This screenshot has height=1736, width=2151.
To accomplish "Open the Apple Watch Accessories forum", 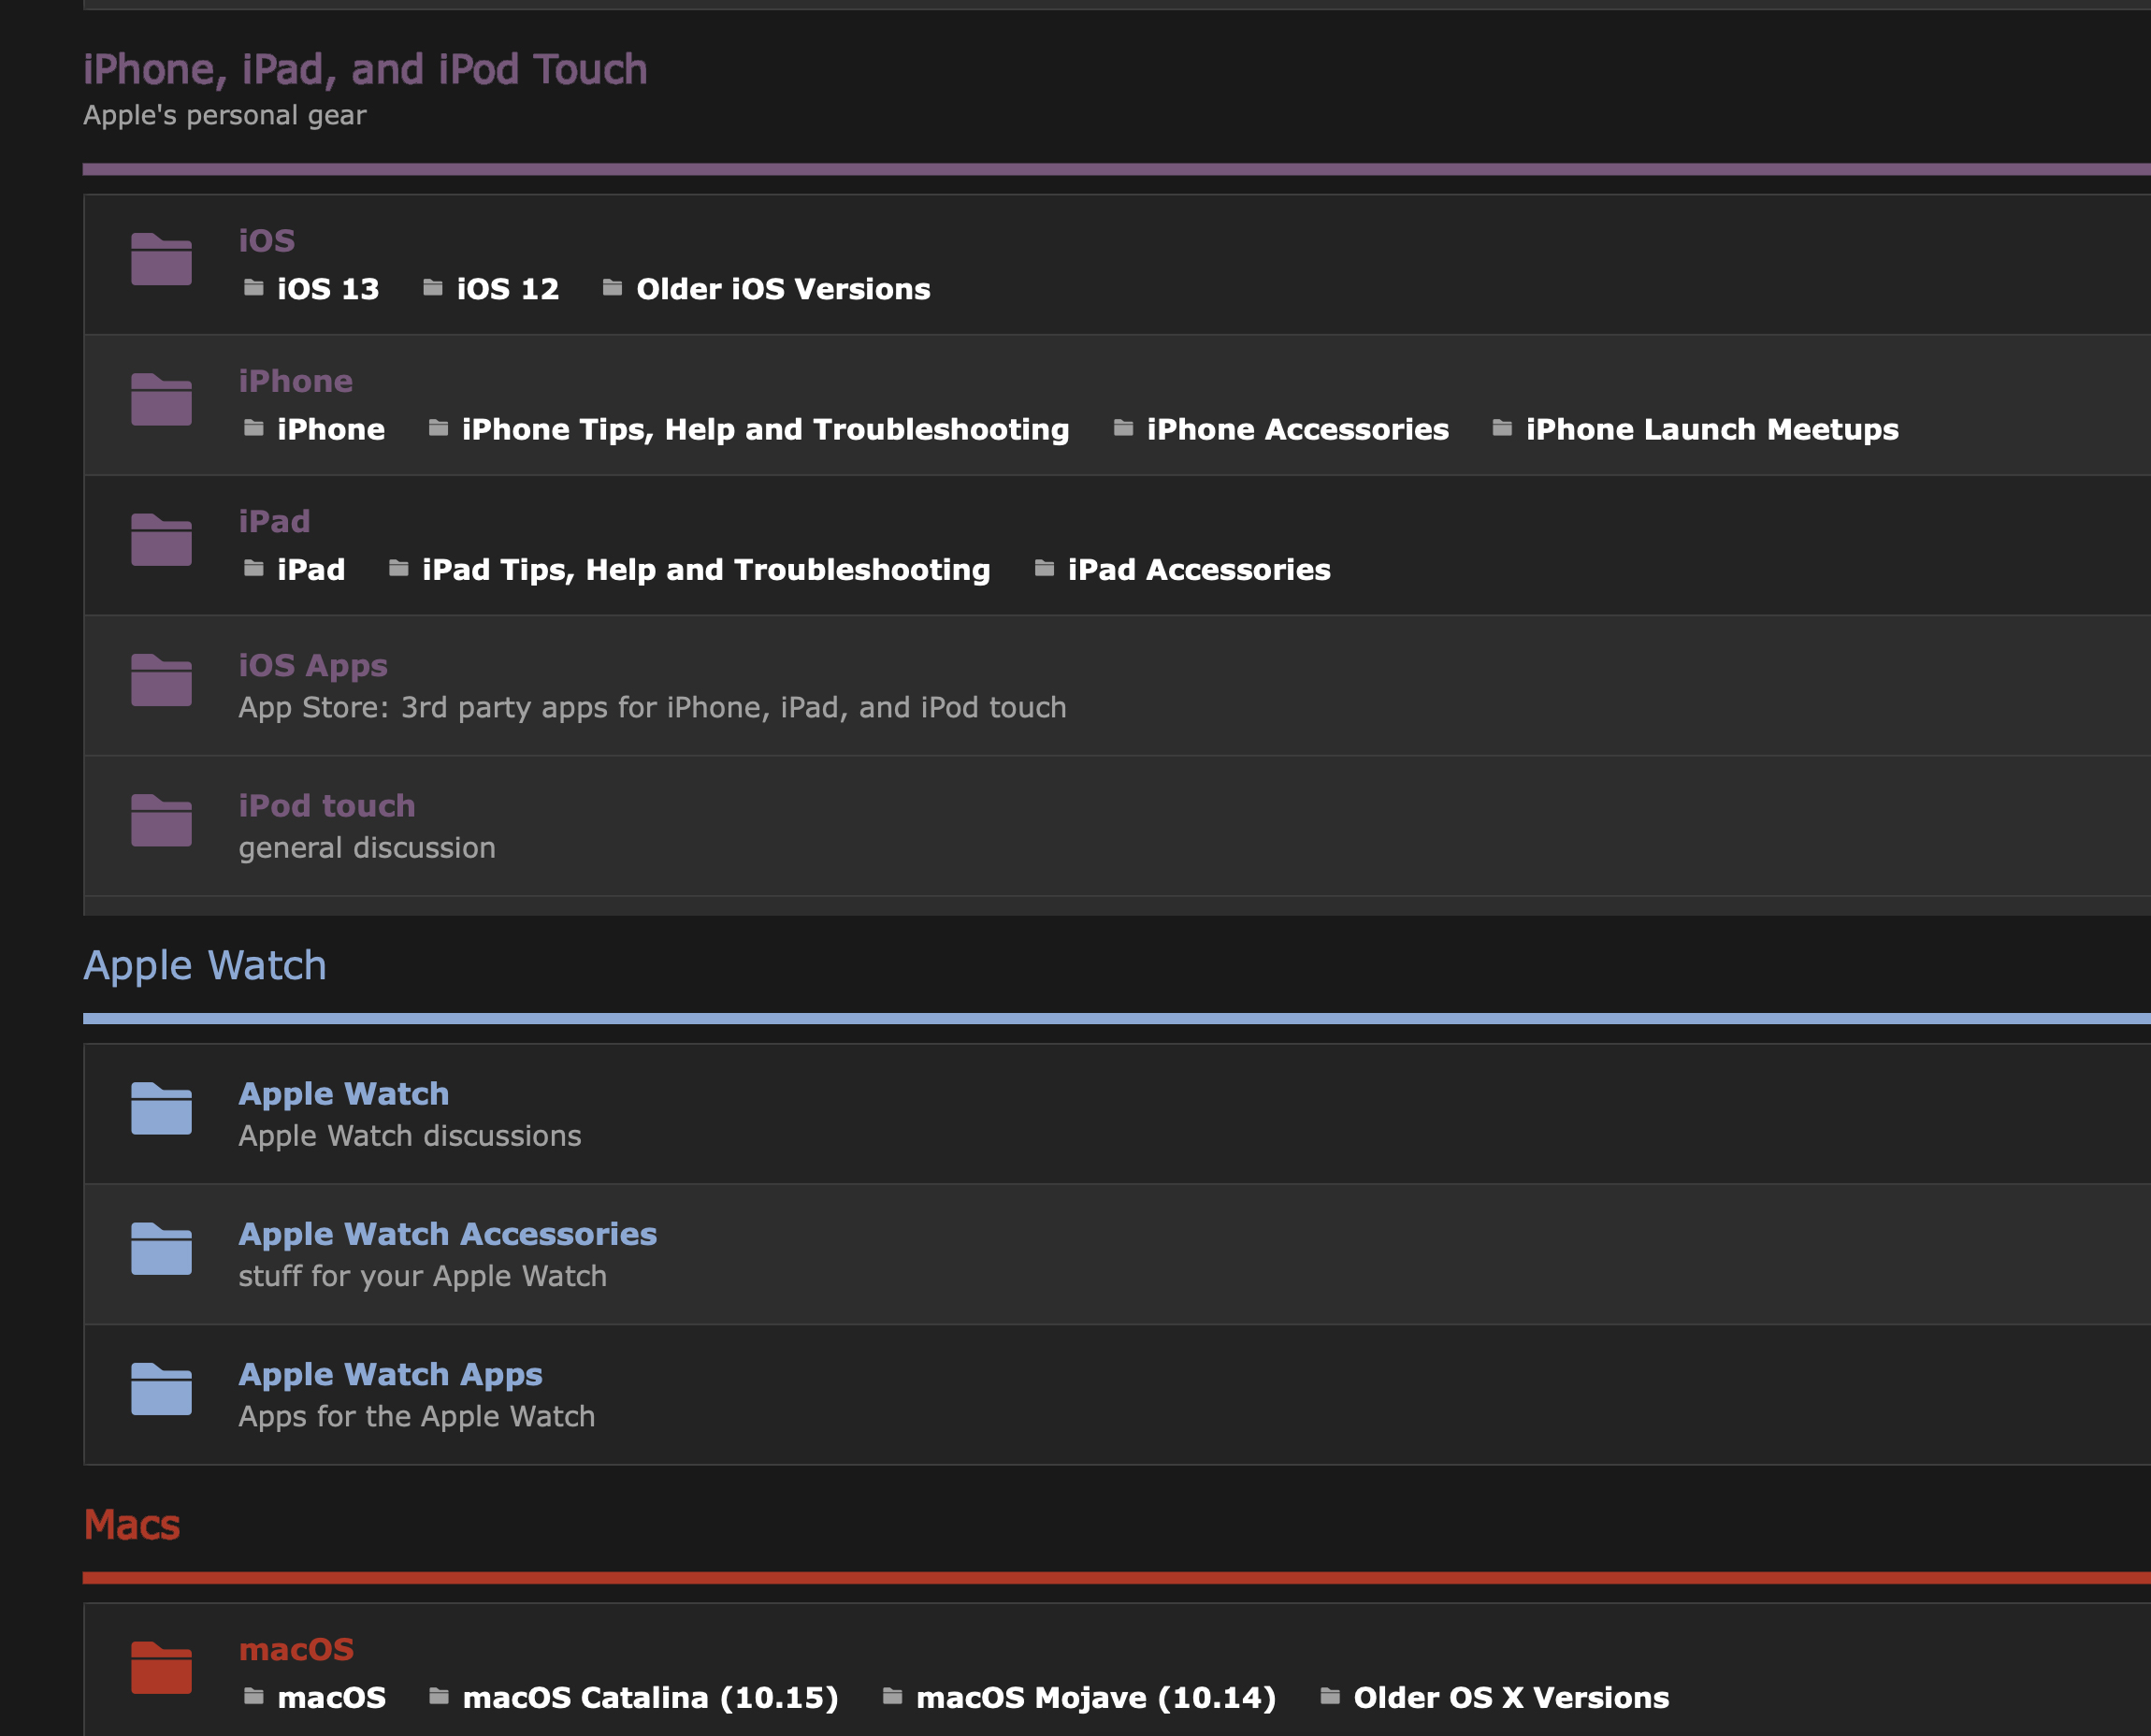I will [x=448, y=1234].
